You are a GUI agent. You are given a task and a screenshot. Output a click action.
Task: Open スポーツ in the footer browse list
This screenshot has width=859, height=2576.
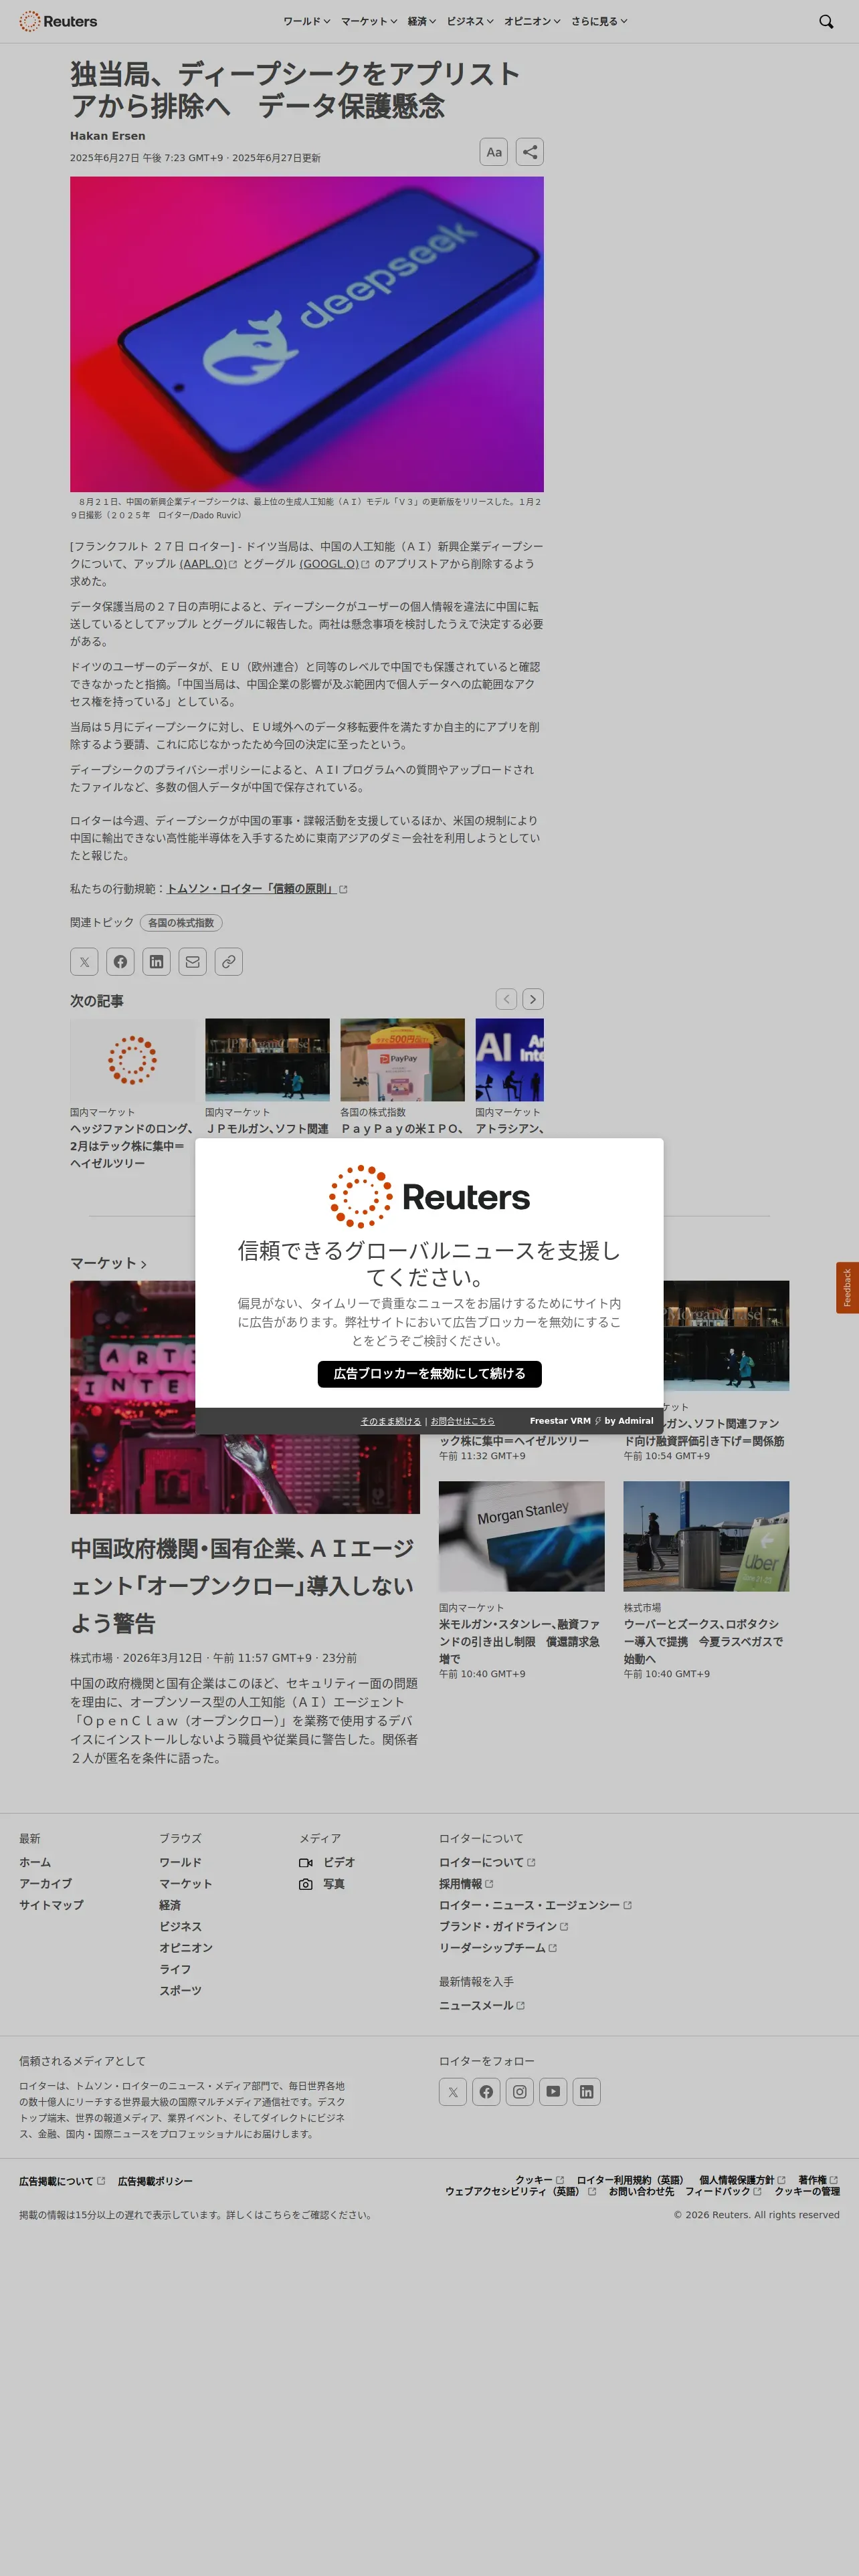pyautogui.click(x=180, y=1991)
